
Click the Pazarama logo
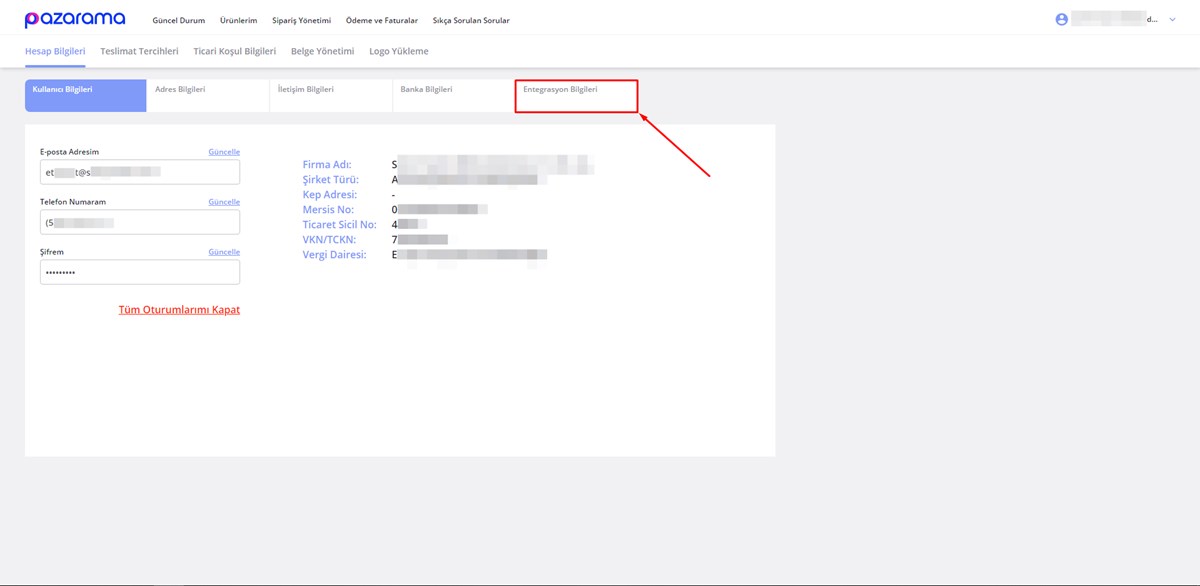point(75,19)
